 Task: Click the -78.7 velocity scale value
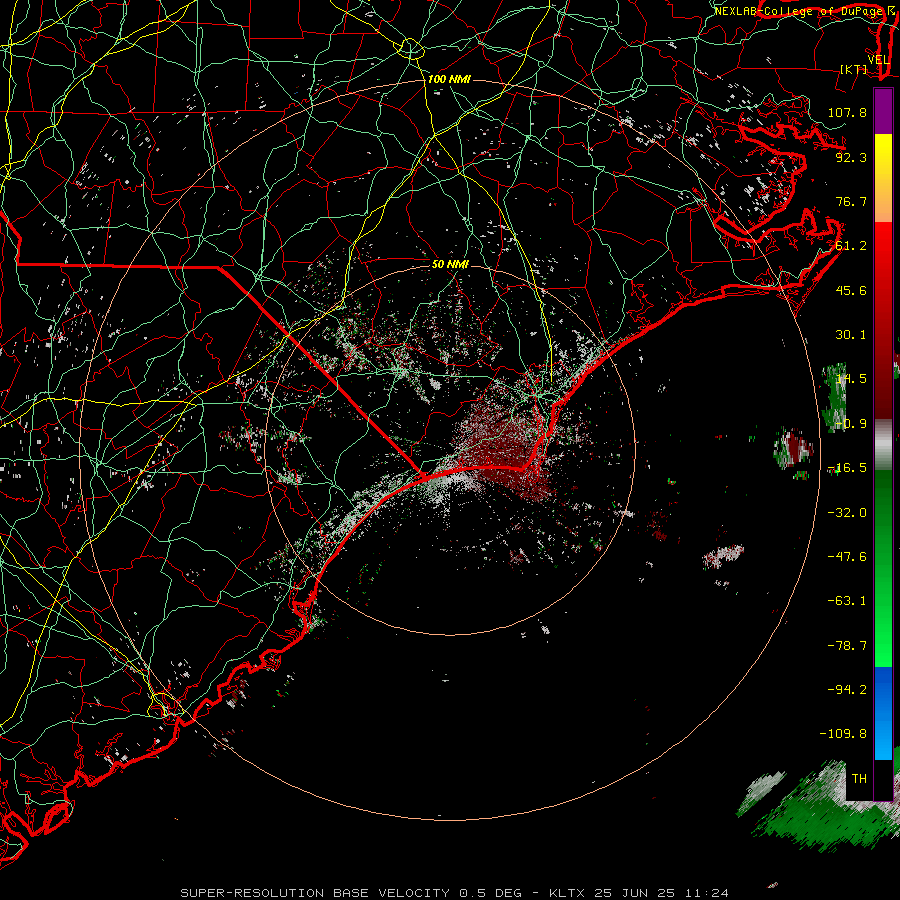point(847,645)
